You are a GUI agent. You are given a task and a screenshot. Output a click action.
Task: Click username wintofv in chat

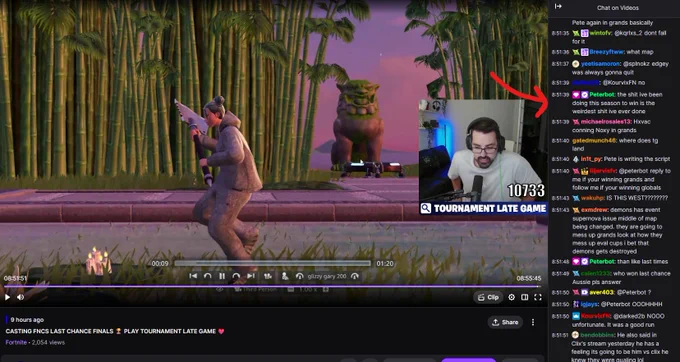599,33
